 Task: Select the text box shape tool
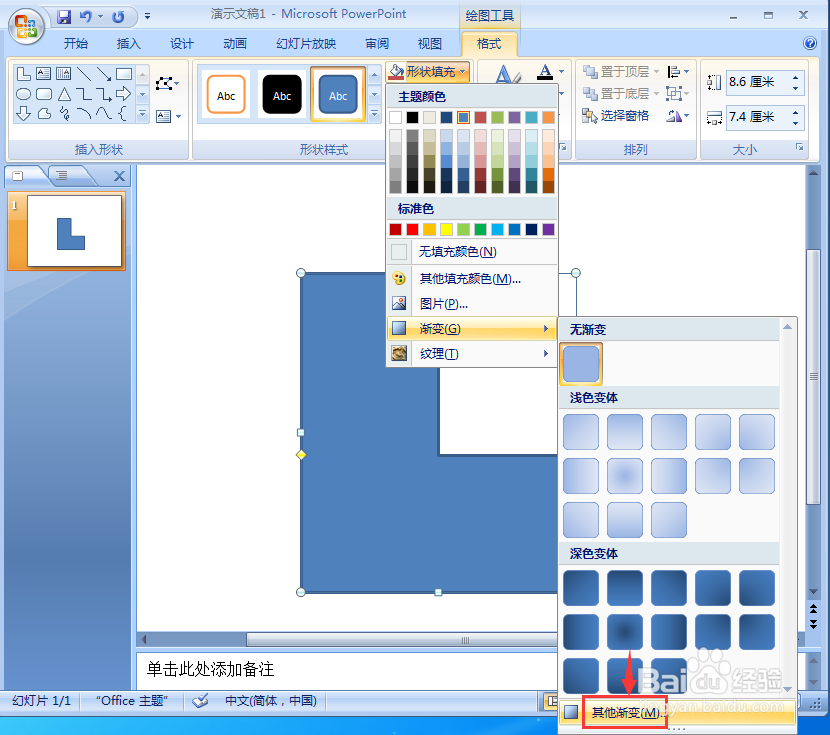pyautogui.click(x=43, y=74)
